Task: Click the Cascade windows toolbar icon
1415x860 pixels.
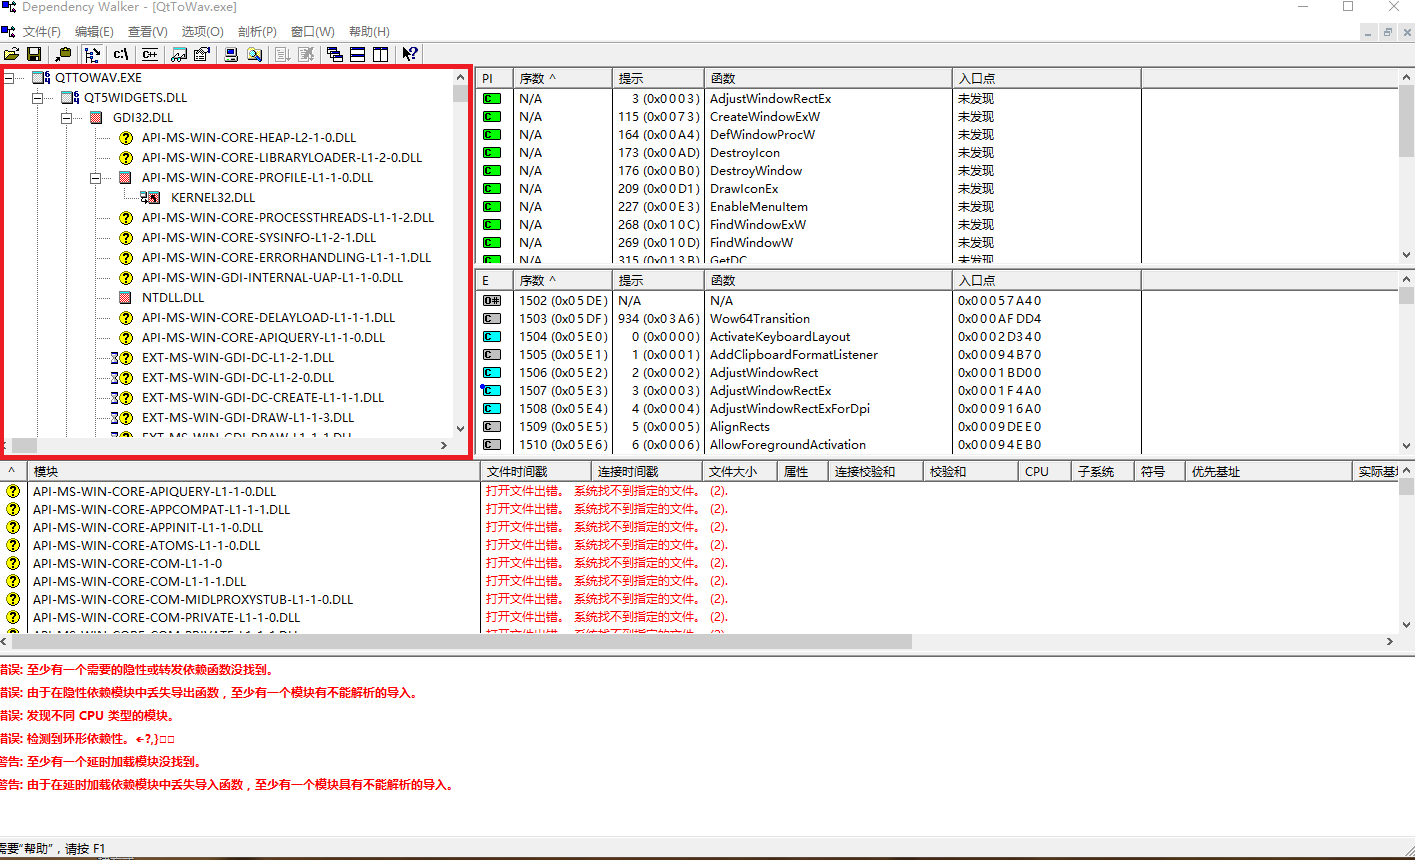Action: [335, 54]
